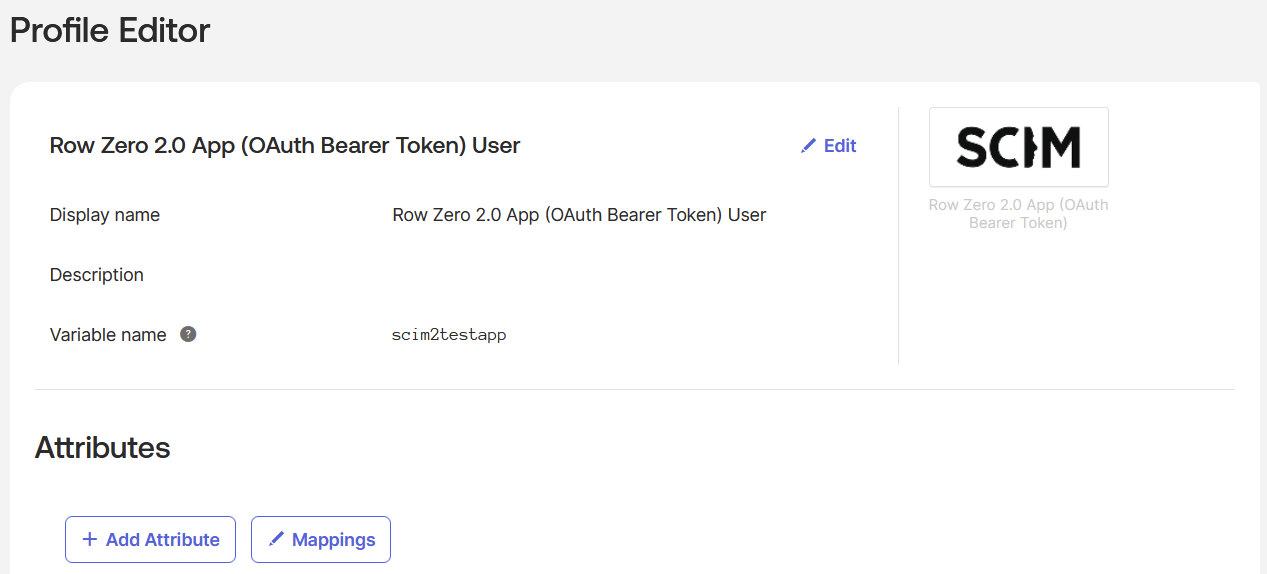1267x574 pixels.
Task: Click the pencil icon beside Edit
Action: [x=808, y=146]
